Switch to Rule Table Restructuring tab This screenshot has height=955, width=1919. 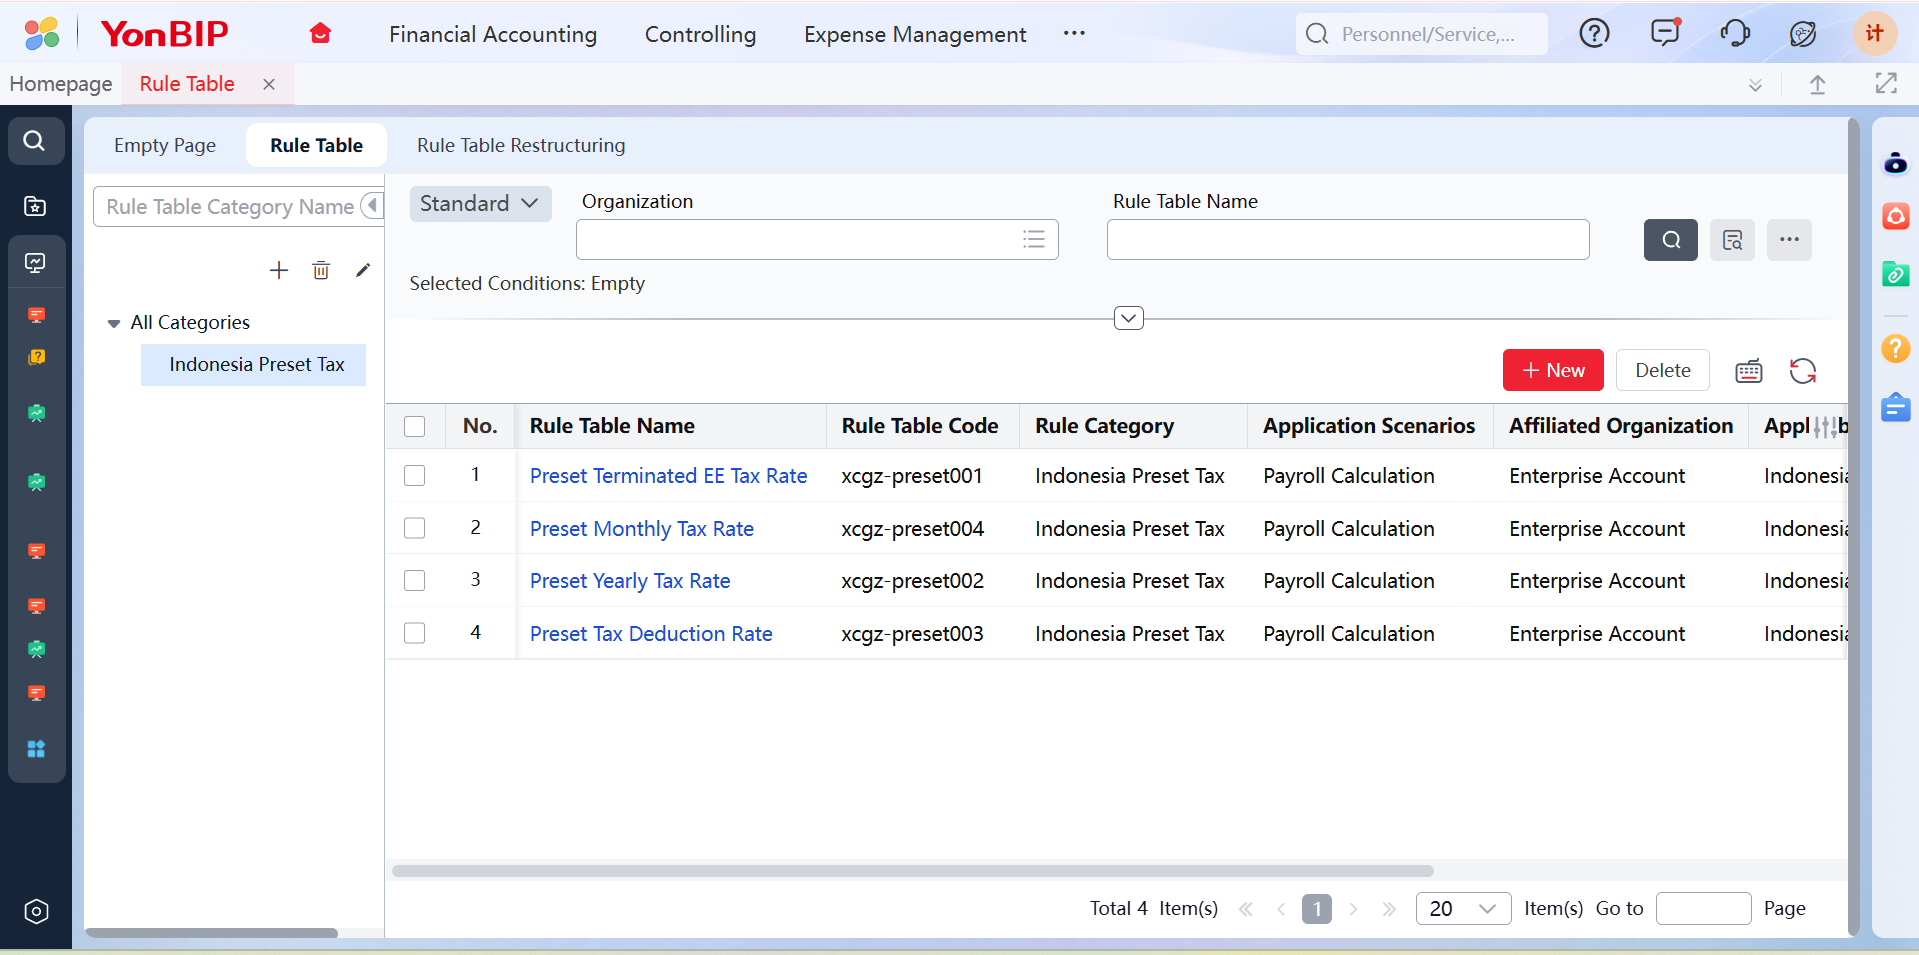tap(520, 145)
